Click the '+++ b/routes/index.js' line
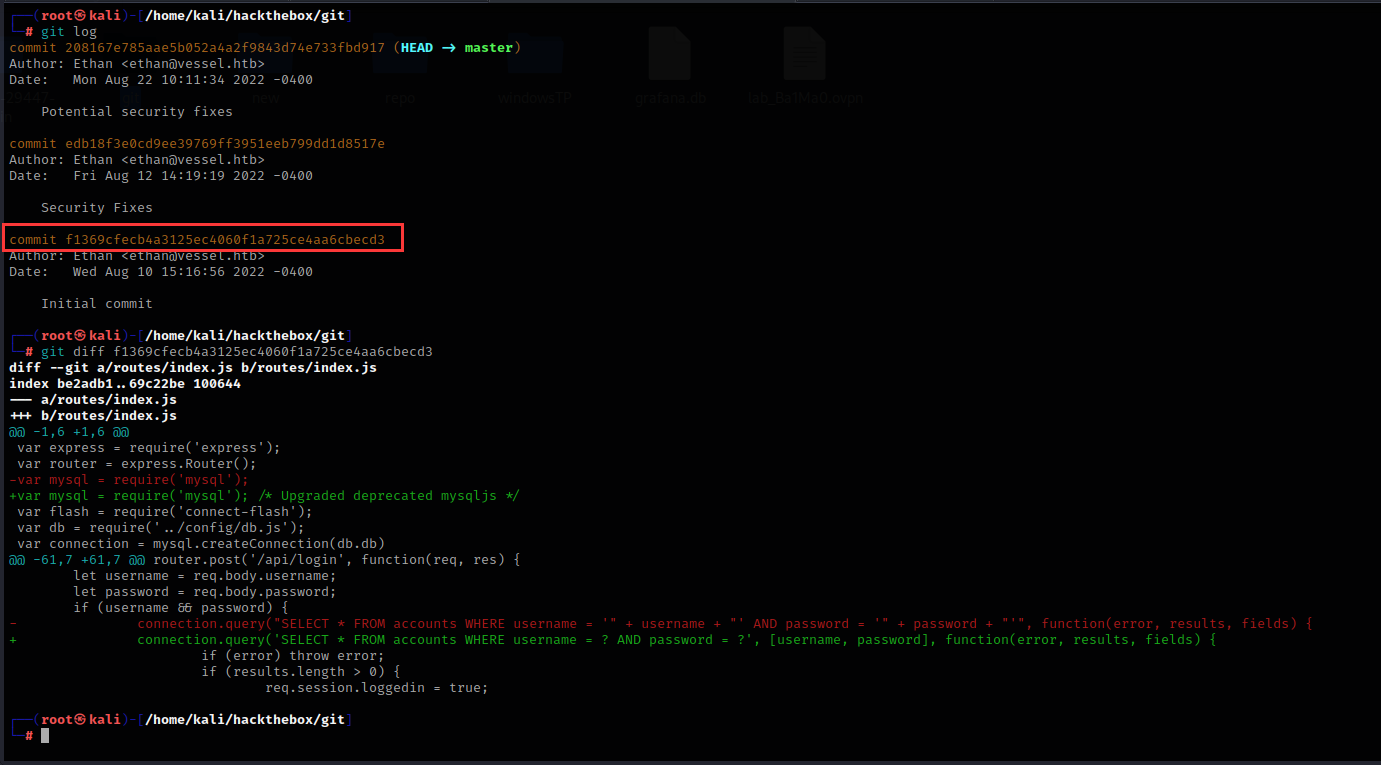Image resolution: width=1381 pixels, height=765 pixels. (93, 416)
